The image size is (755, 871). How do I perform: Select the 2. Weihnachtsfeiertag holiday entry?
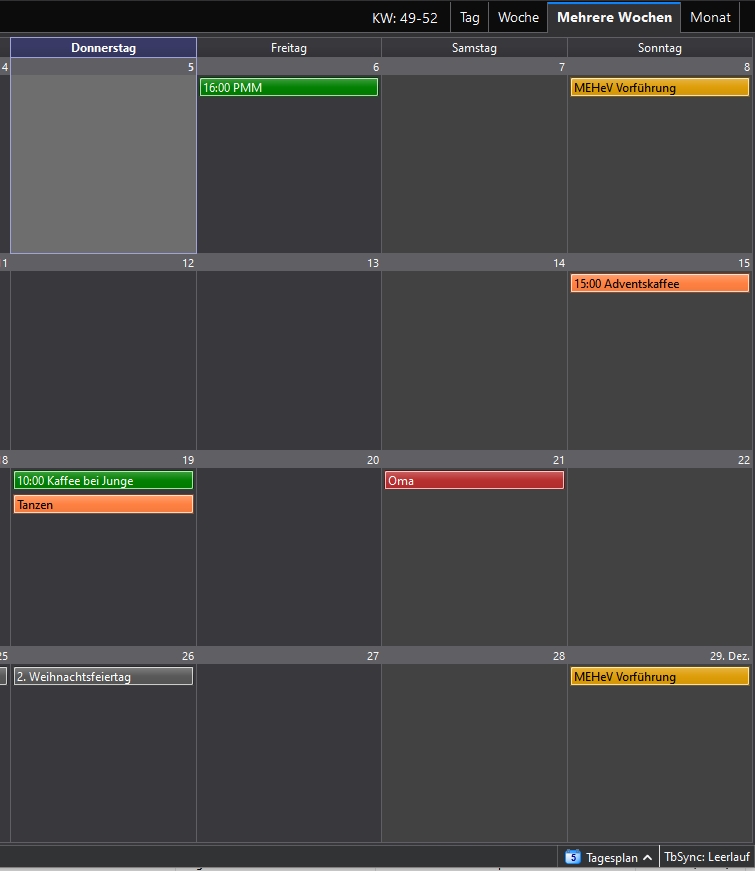click(103, 677)
